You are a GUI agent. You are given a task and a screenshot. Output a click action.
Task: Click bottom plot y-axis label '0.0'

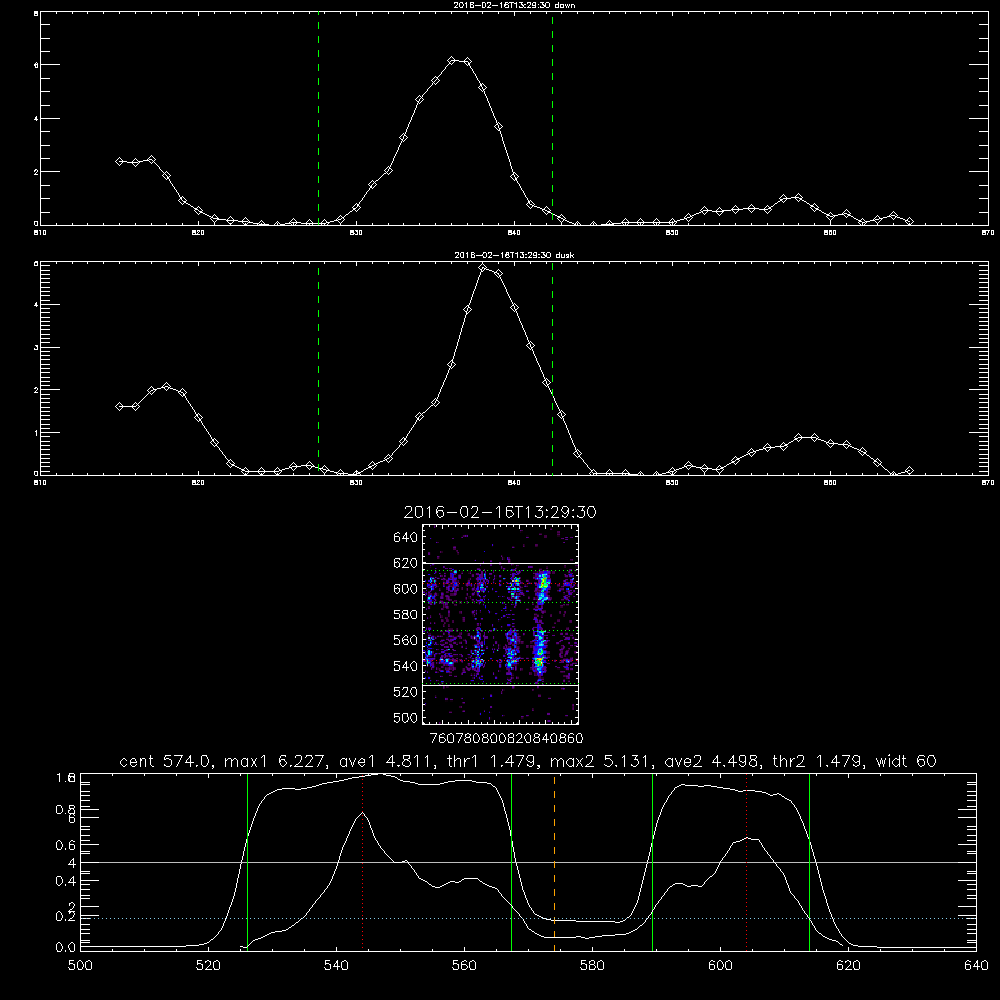tap(66, 948)
